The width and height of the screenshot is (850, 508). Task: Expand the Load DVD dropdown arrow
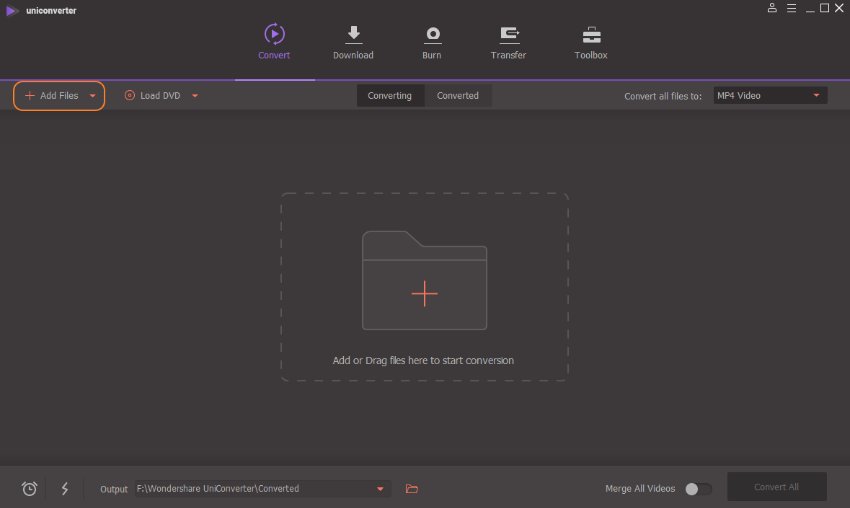tap(195, 96)
